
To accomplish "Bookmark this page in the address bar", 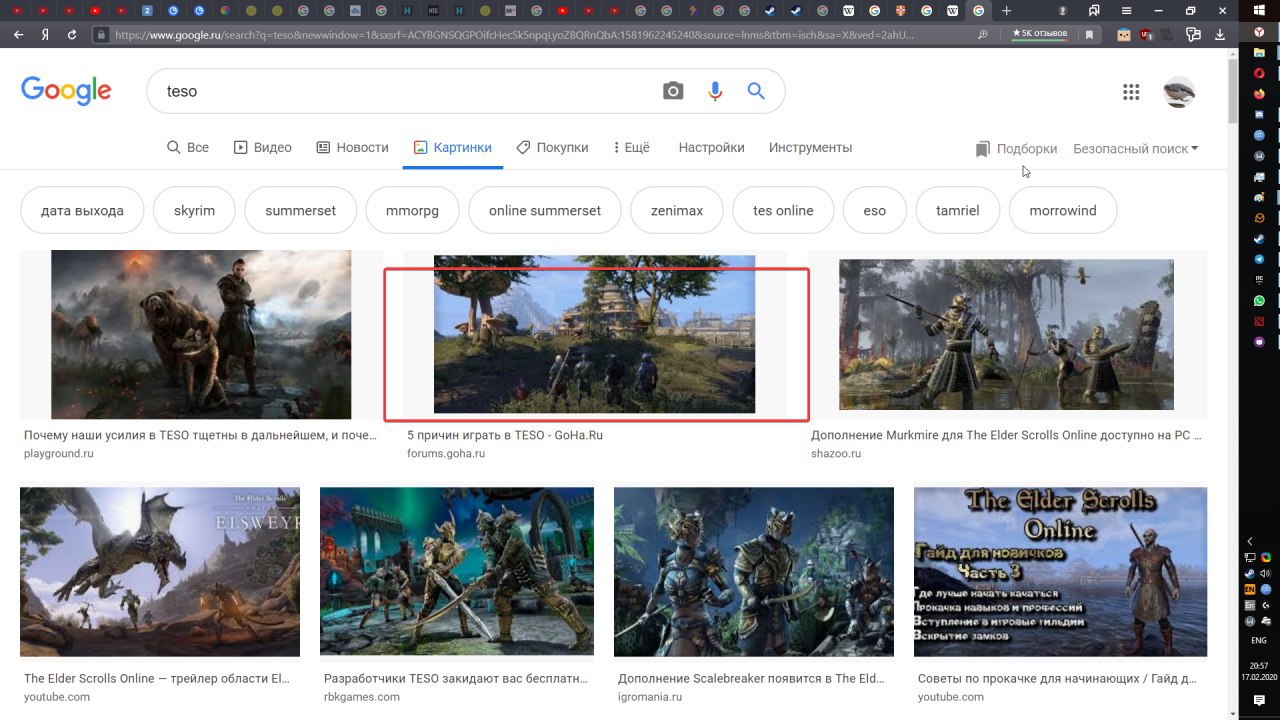I will coord(1089,34).
